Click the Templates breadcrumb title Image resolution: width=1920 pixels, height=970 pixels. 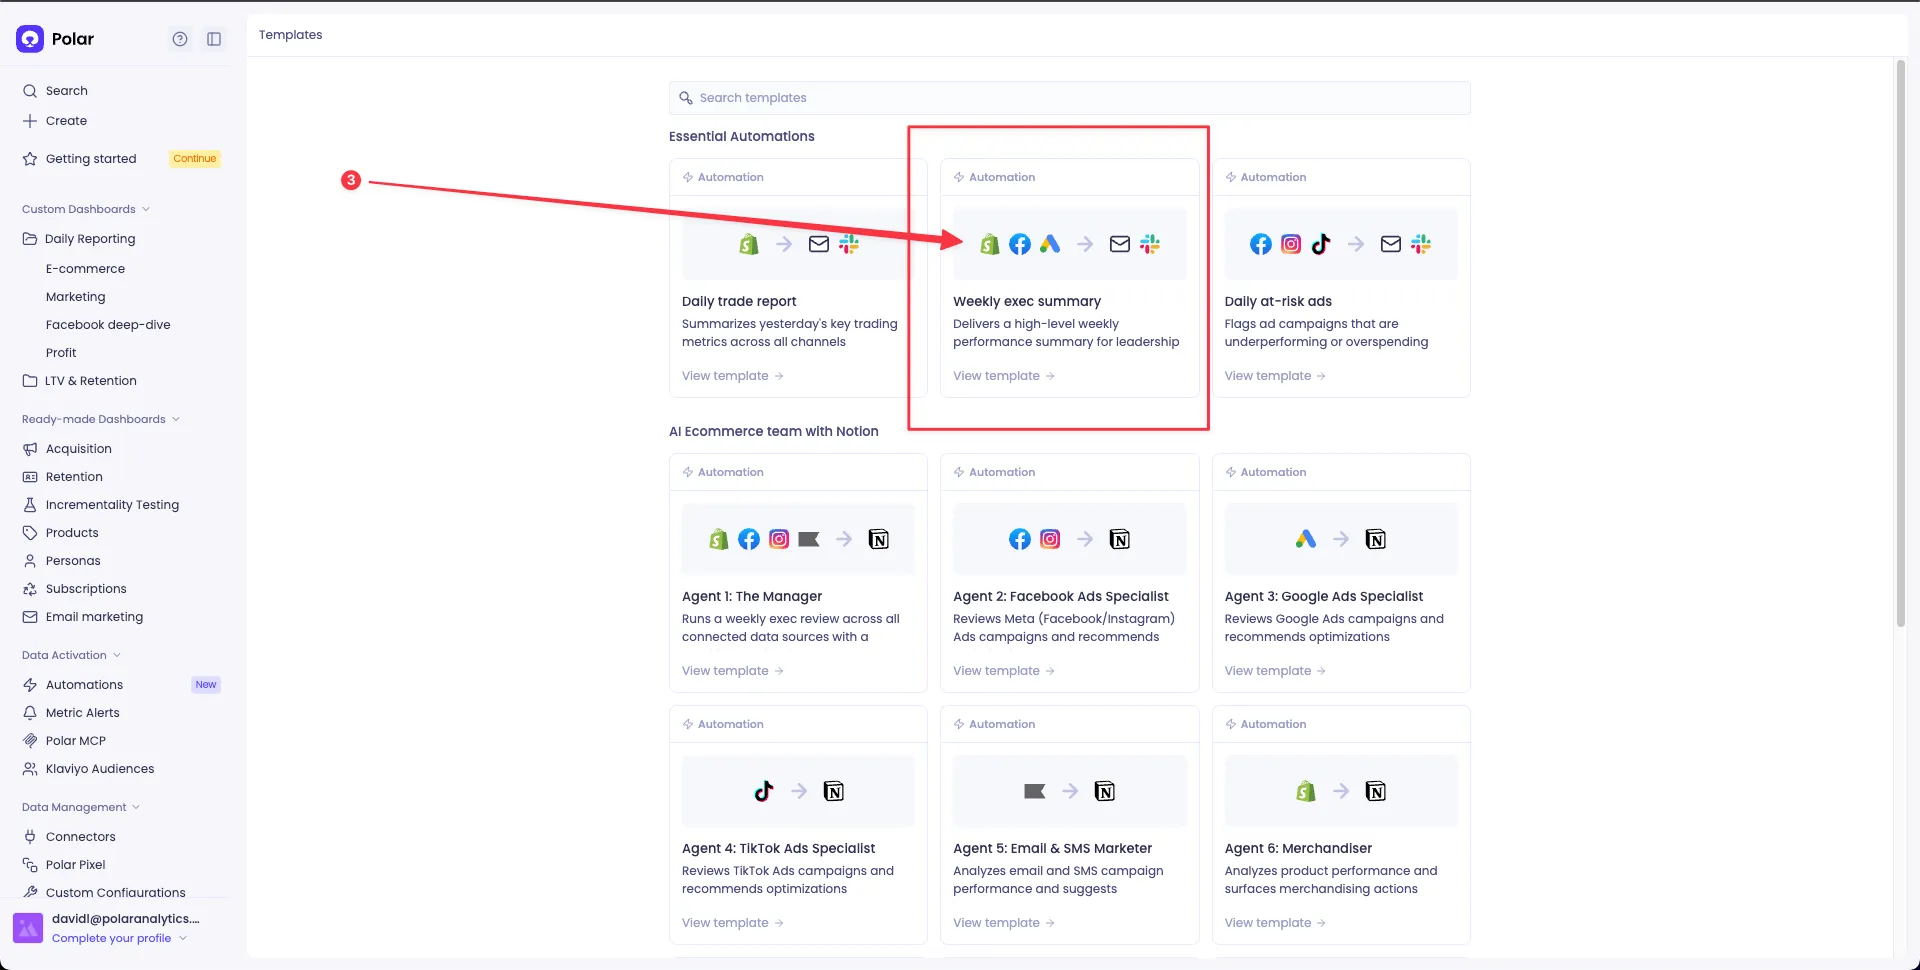coord(291,35)
